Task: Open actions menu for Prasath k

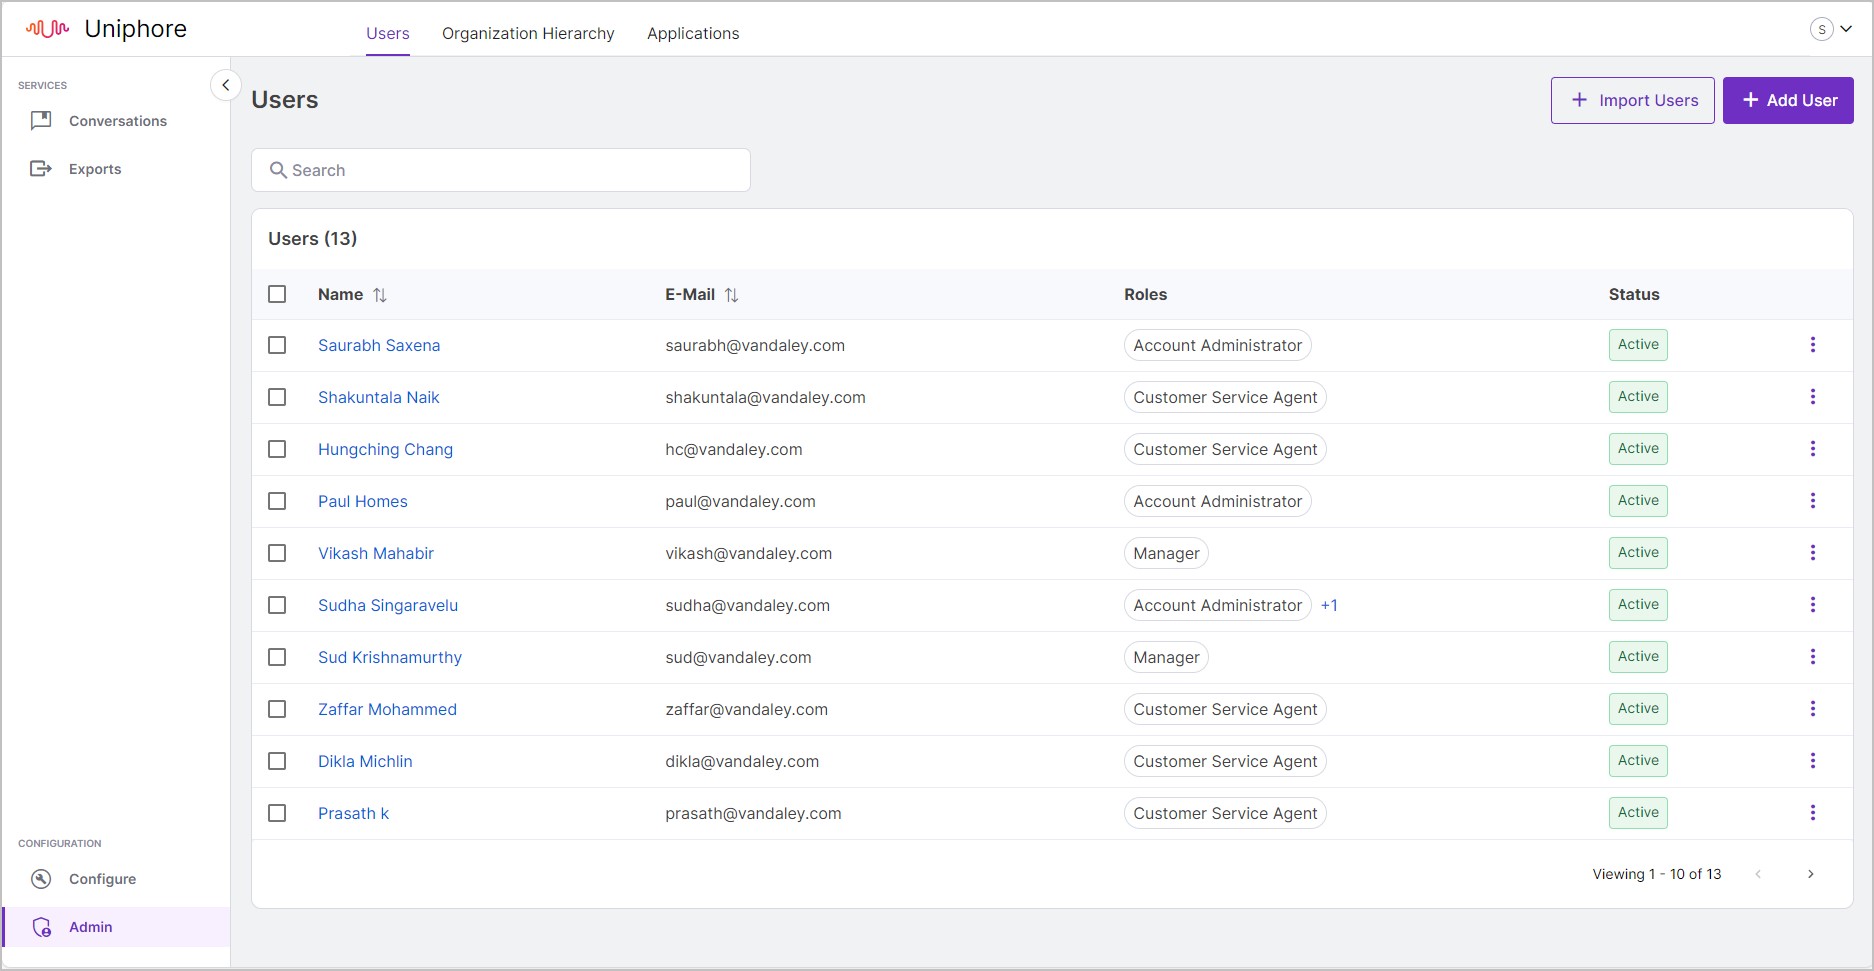Action: coord(1812,813)
